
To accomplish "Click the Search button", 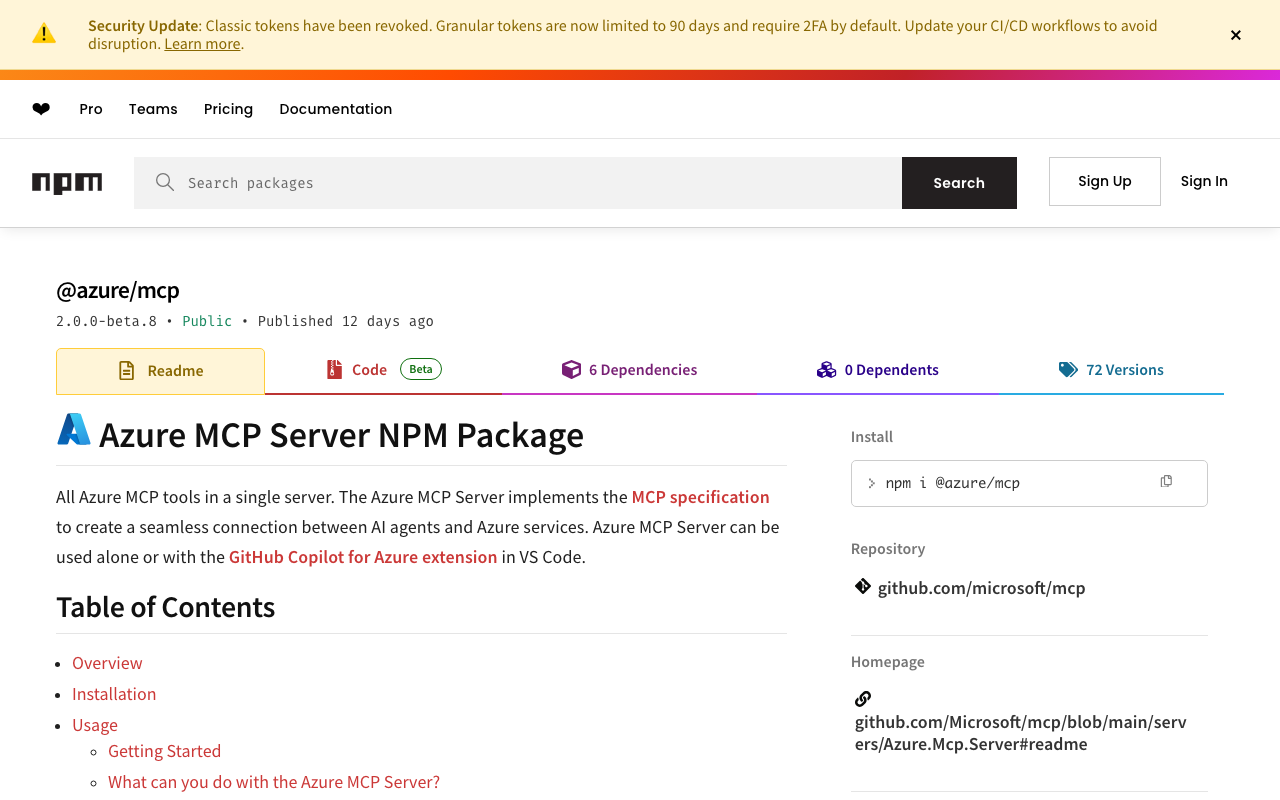I will click(959, 183).
